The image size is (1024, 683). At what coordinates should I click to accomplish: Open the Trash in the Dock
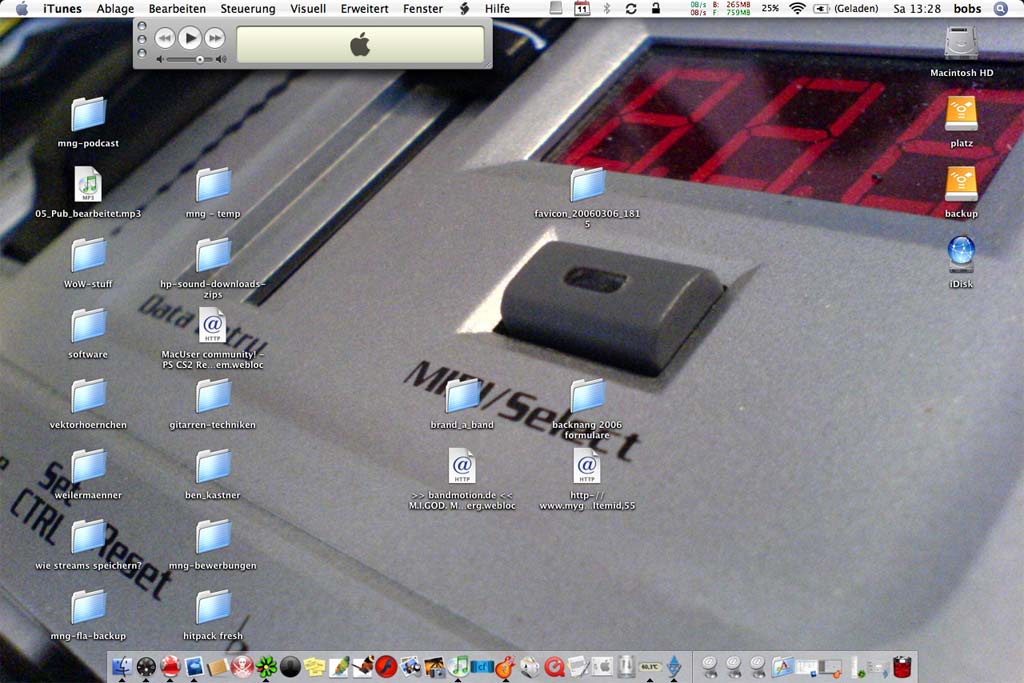pyautogui.click(x=902, y=666)
